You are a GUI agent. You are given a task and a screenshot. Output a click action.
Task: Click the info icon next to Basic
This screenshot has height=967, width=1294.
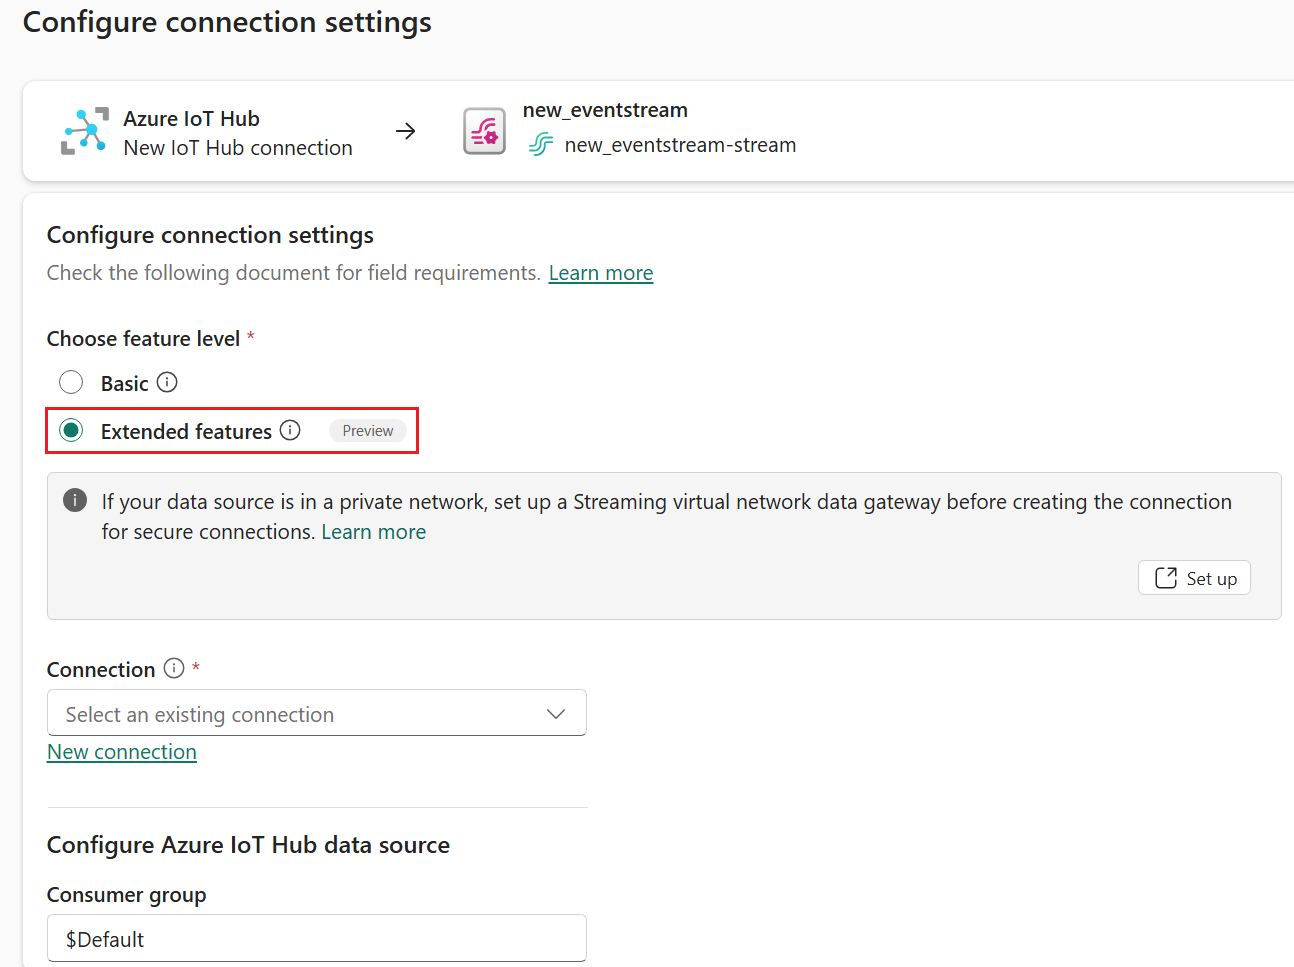click(167, 382)
